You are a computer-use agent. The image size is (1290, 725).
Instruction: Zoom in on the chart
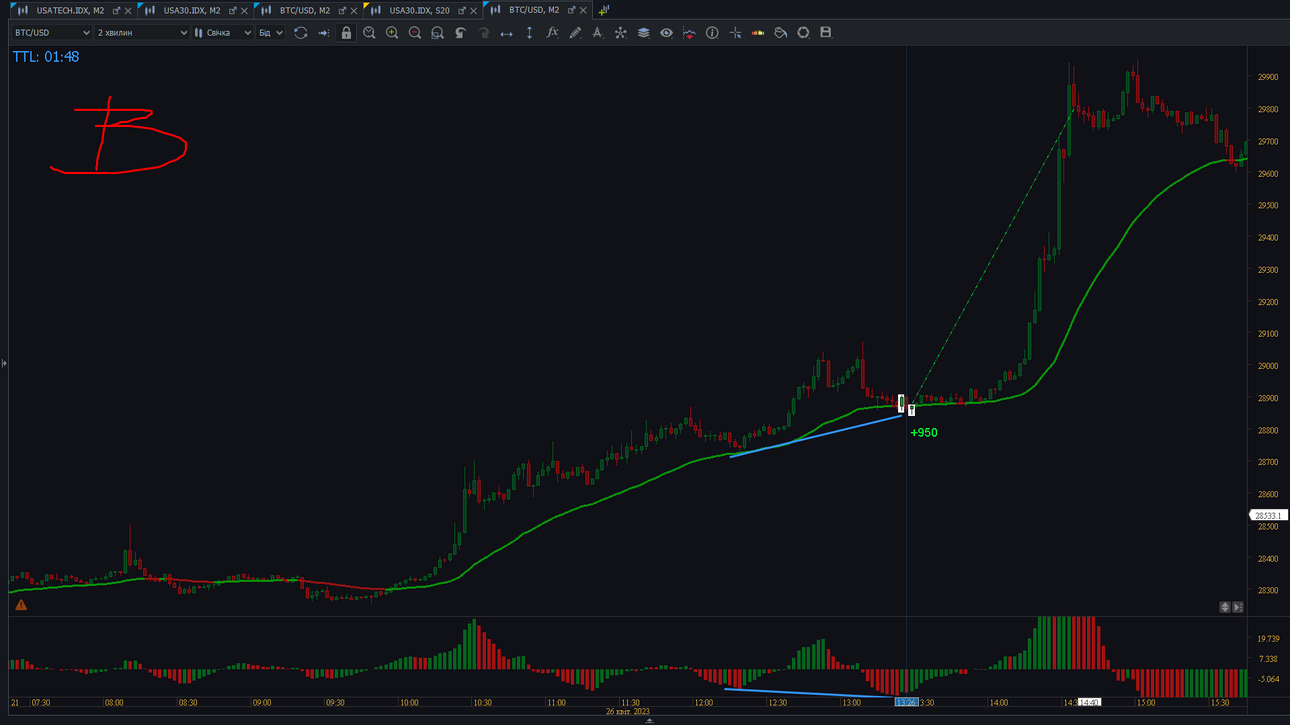392,33
